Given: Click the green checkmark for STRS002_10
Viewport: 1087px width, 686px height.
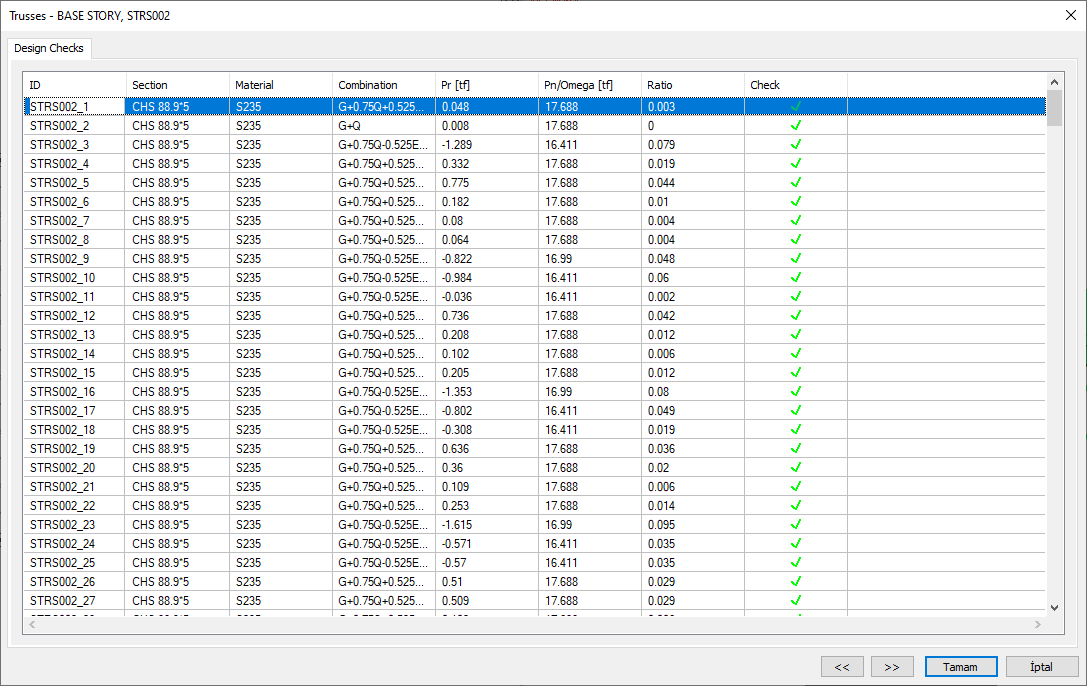Looking at the screenshot, I should pyautogui.click(x=796, y=278).
